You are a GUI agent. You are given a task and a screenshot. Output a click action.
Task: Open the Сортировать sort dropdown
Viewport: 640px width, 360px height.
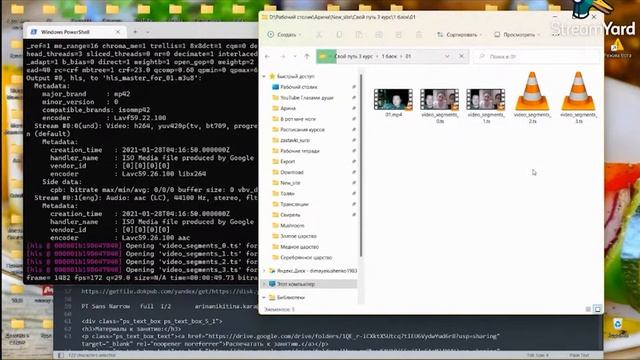pyautogui.click(x=459, y=35)
